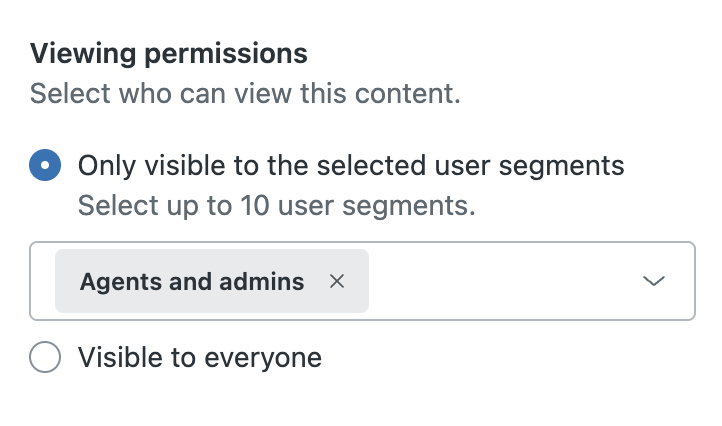The height and width of the screenshot is (426, 722).
Task: Remove the Agents and admins segment tag
Action: coord(337,282)
